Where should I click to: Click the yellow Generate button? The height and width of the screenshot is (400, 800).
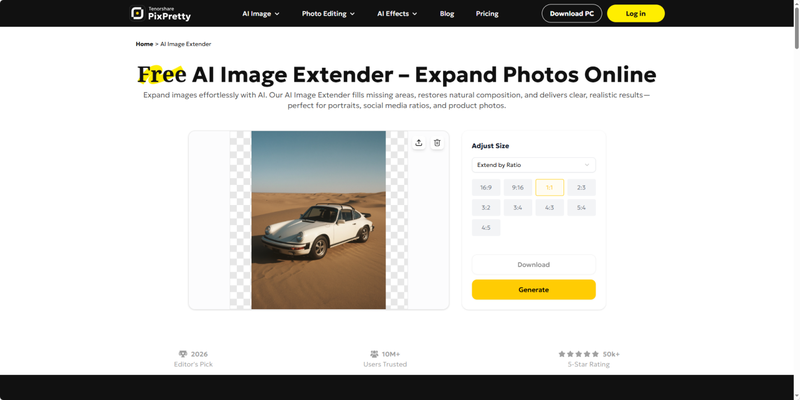coord(534,290)
